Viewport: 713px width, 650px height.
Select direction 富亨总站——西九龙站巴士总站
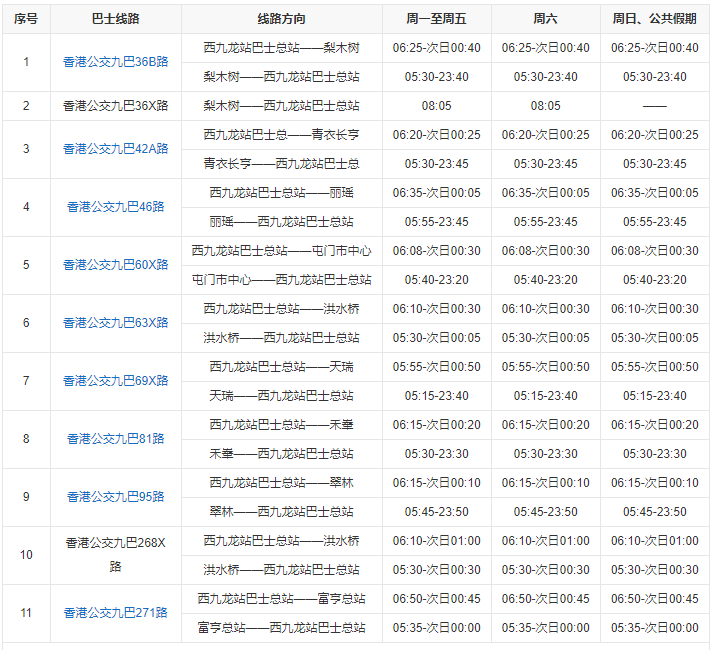(x=281, y=628)
